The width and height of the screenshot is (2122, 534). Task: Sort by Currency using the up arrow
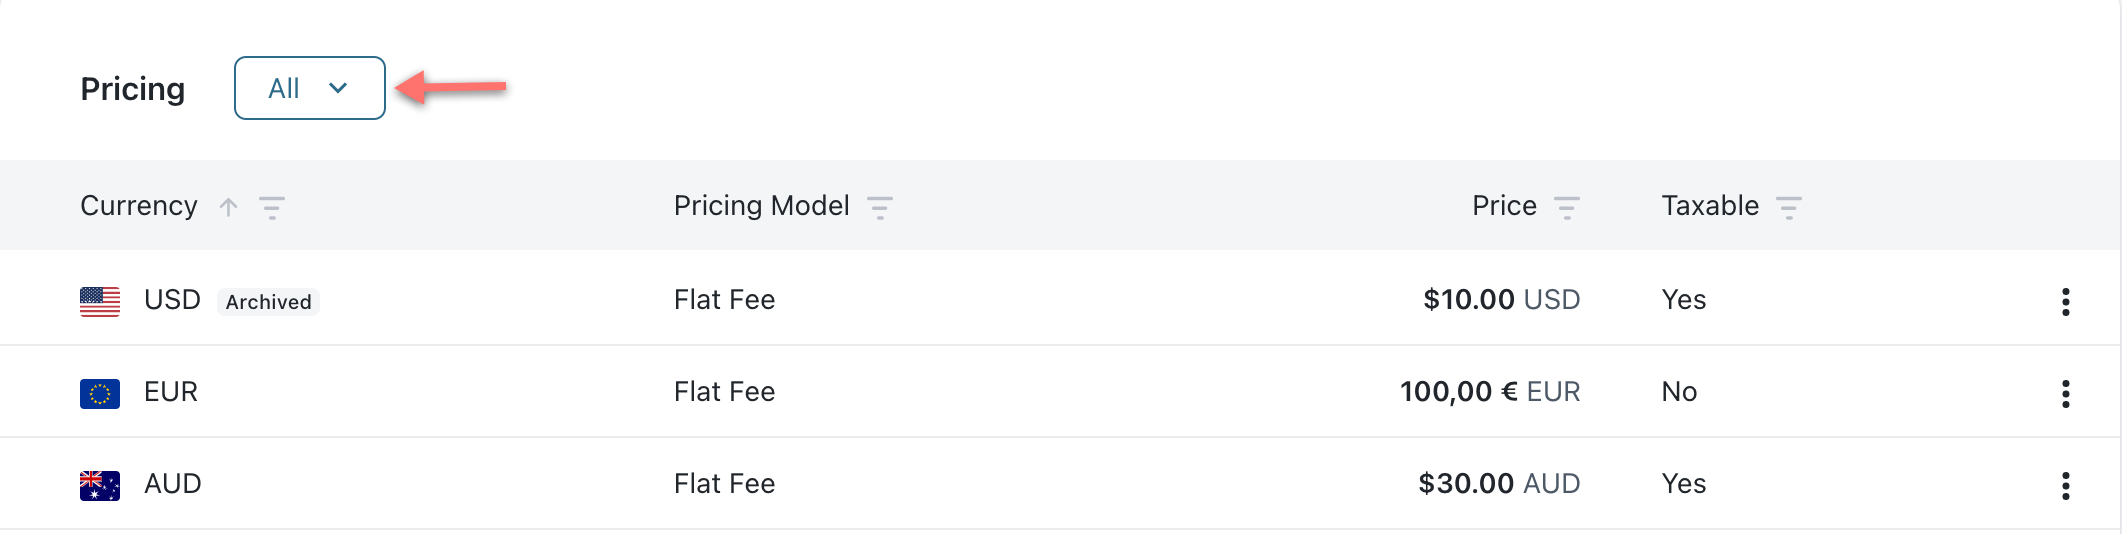(x=229, y=207)
